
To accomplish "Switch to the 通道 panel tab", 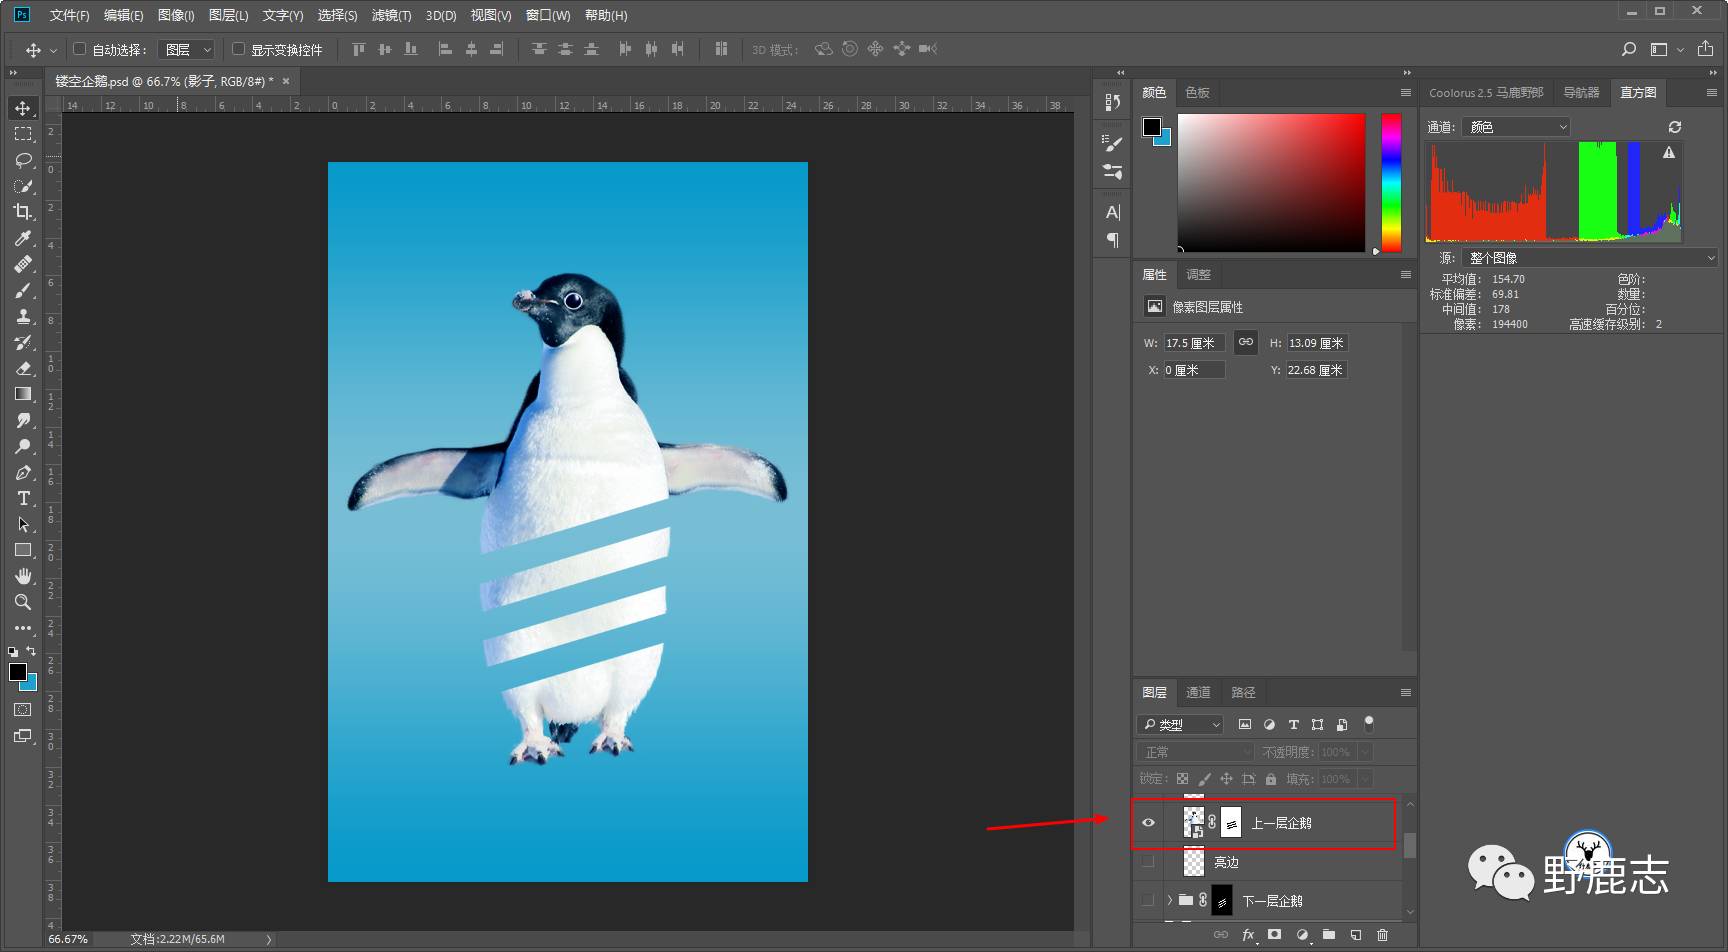I will [1197, 692].
